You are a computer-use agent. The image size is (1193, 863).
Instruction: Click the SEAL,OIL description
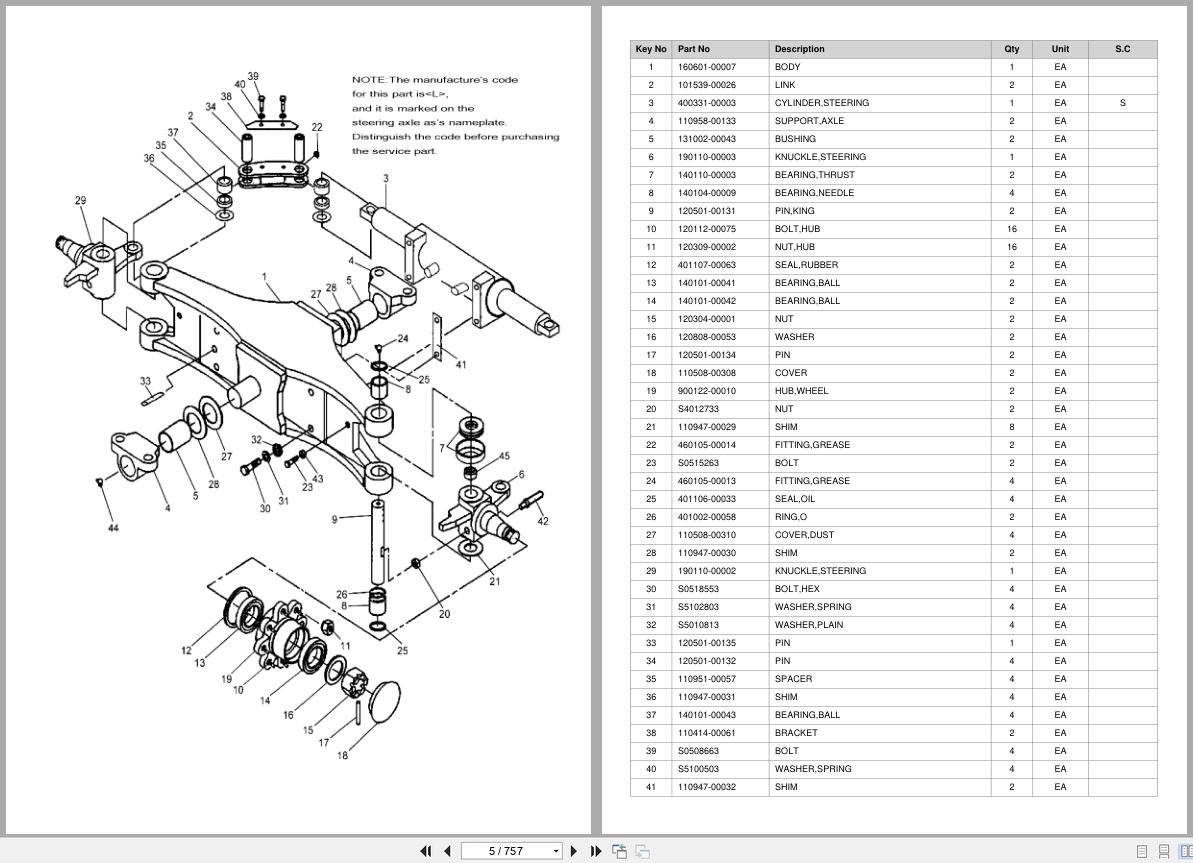[x=794, y=499]
